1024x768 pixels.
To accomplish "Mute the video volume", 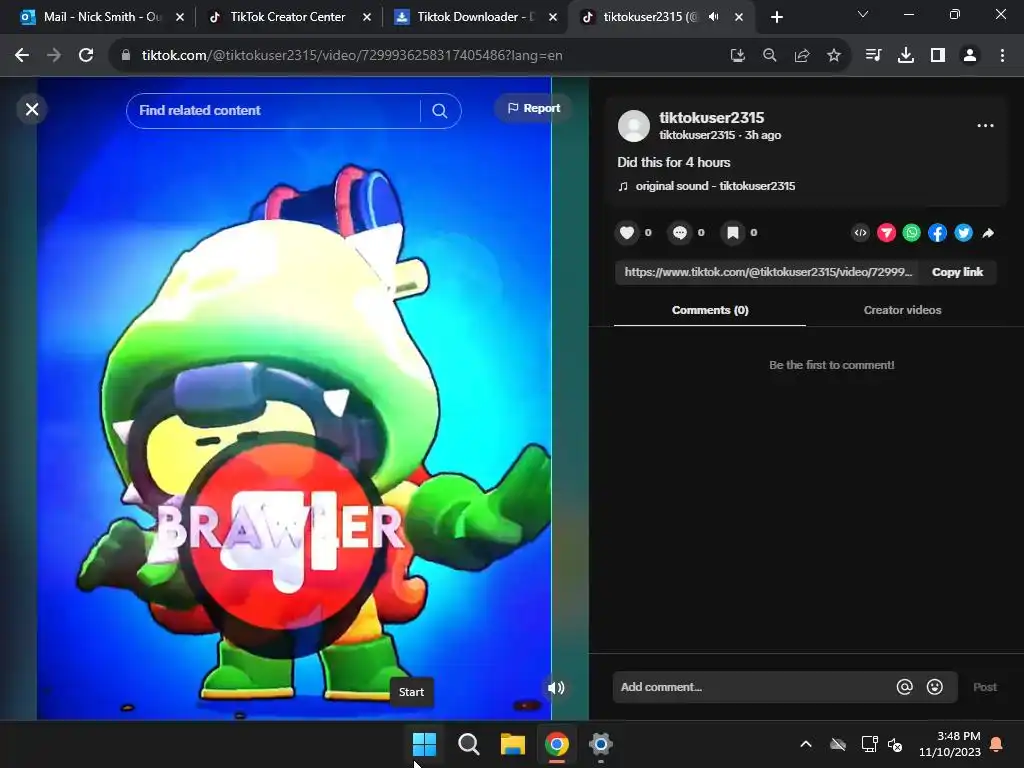I will click(556, 688).
